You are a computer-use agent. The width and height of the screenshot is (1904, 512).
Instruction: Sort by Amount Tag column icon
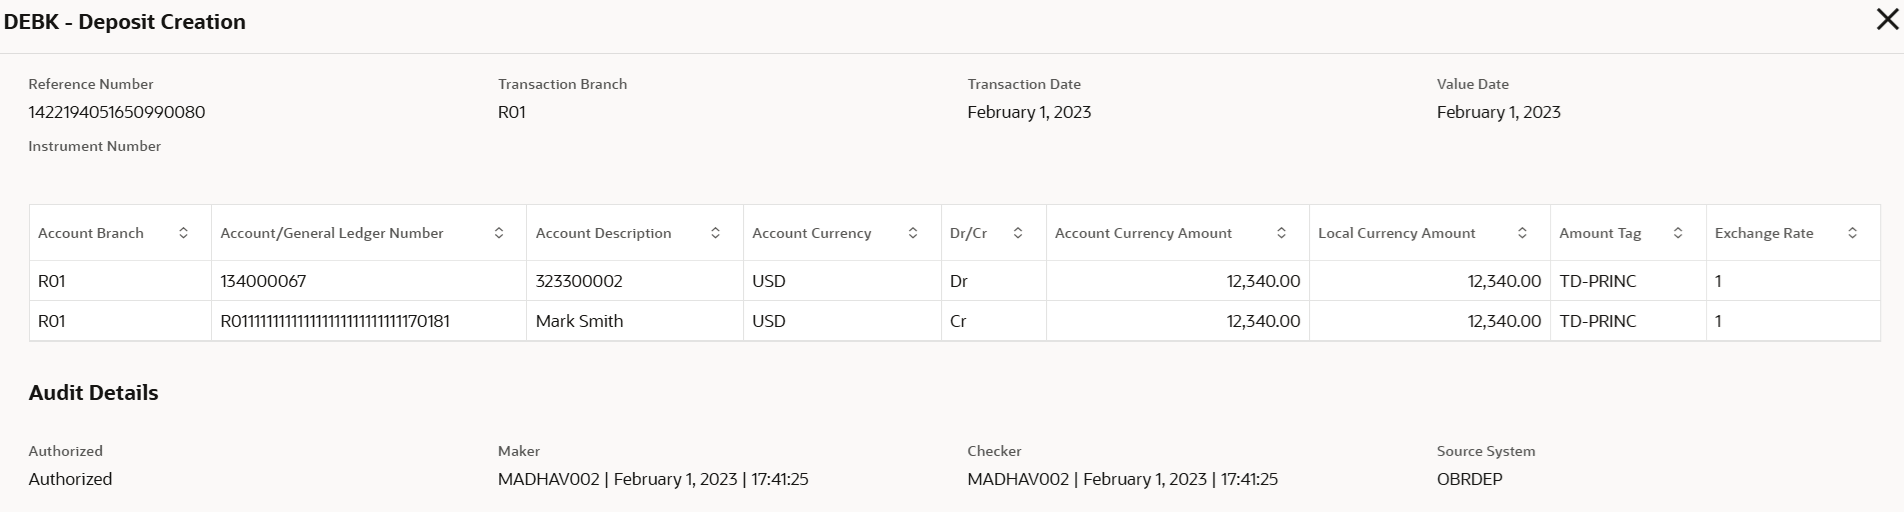(1678, 233)
